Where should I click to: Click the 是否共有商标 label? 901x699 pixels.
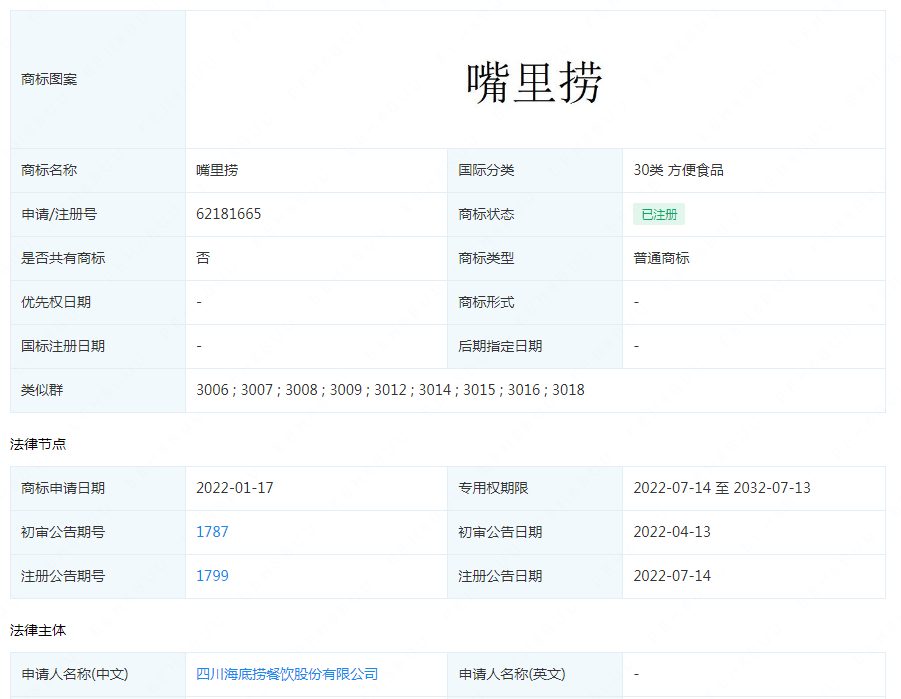pyautogui.click(x=63, y=258)
